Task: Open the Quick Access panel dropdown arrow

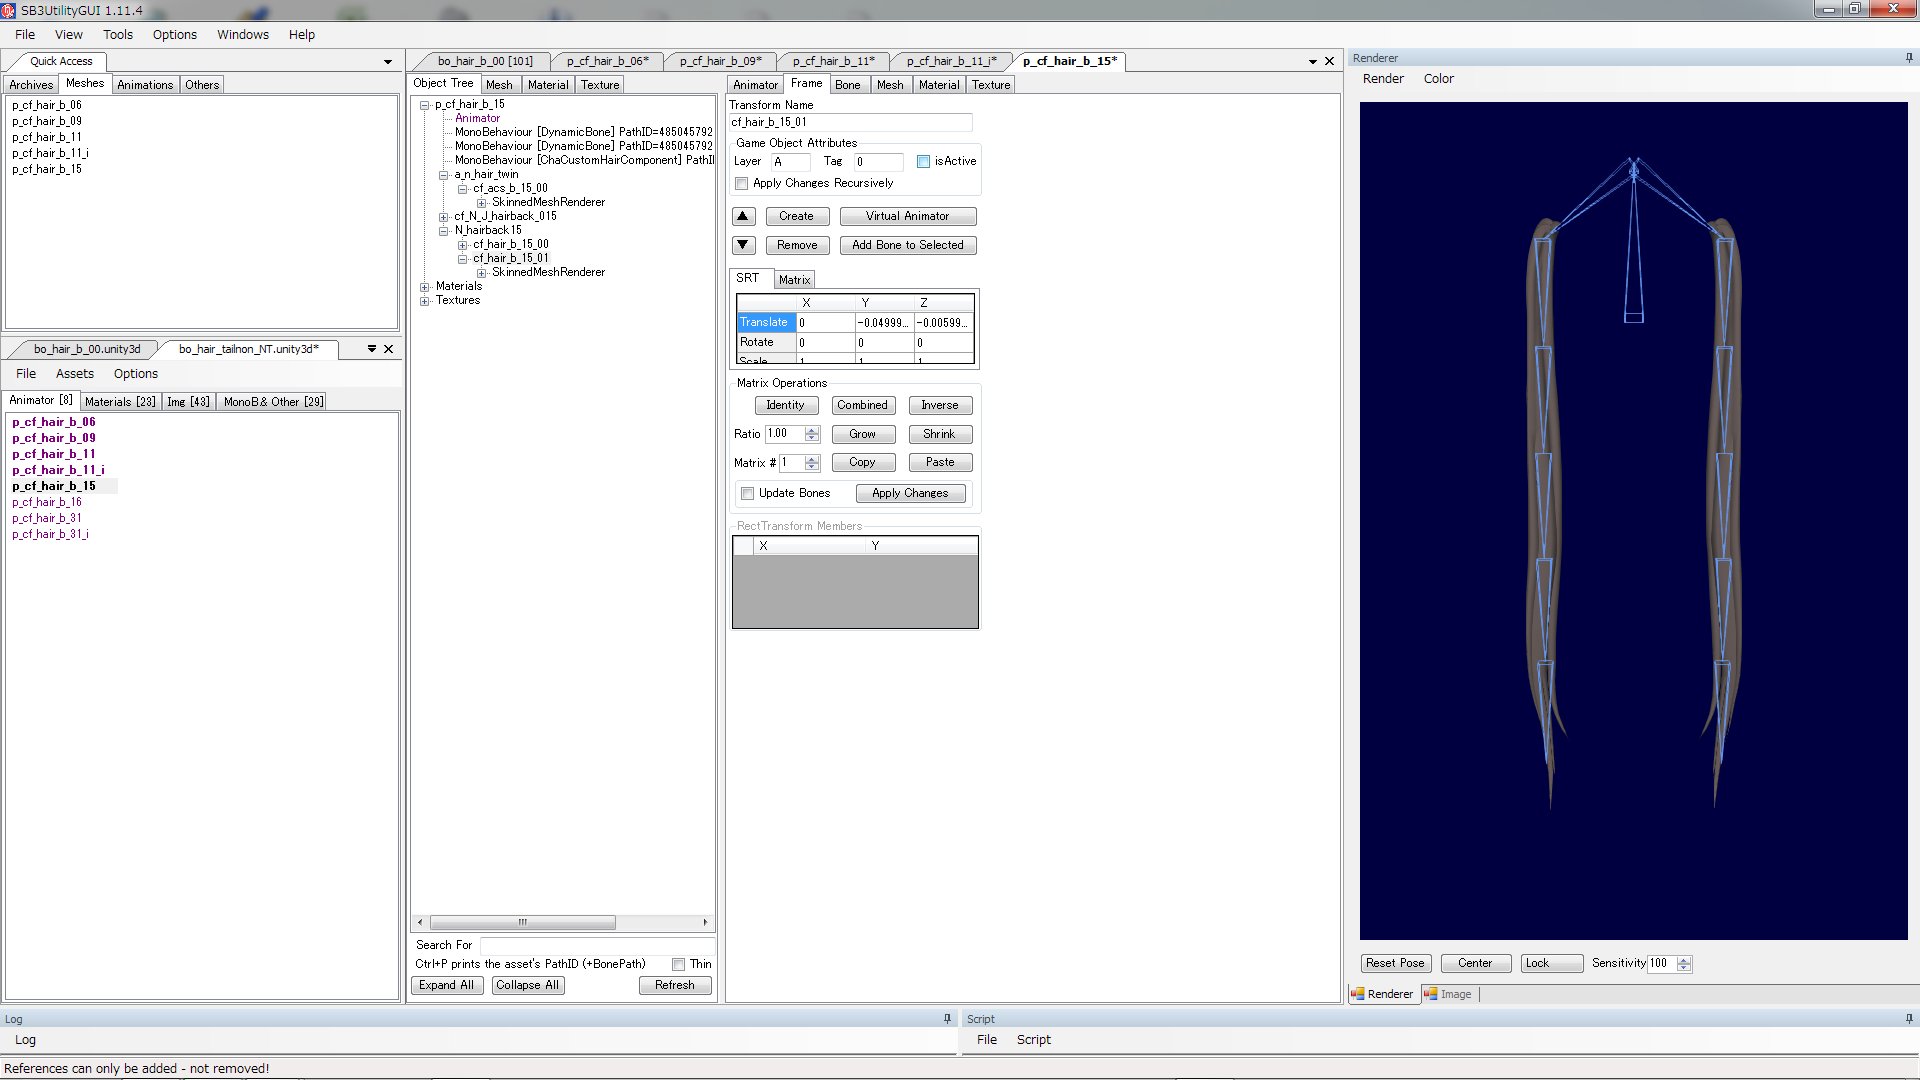Action: tap(388, 62)
